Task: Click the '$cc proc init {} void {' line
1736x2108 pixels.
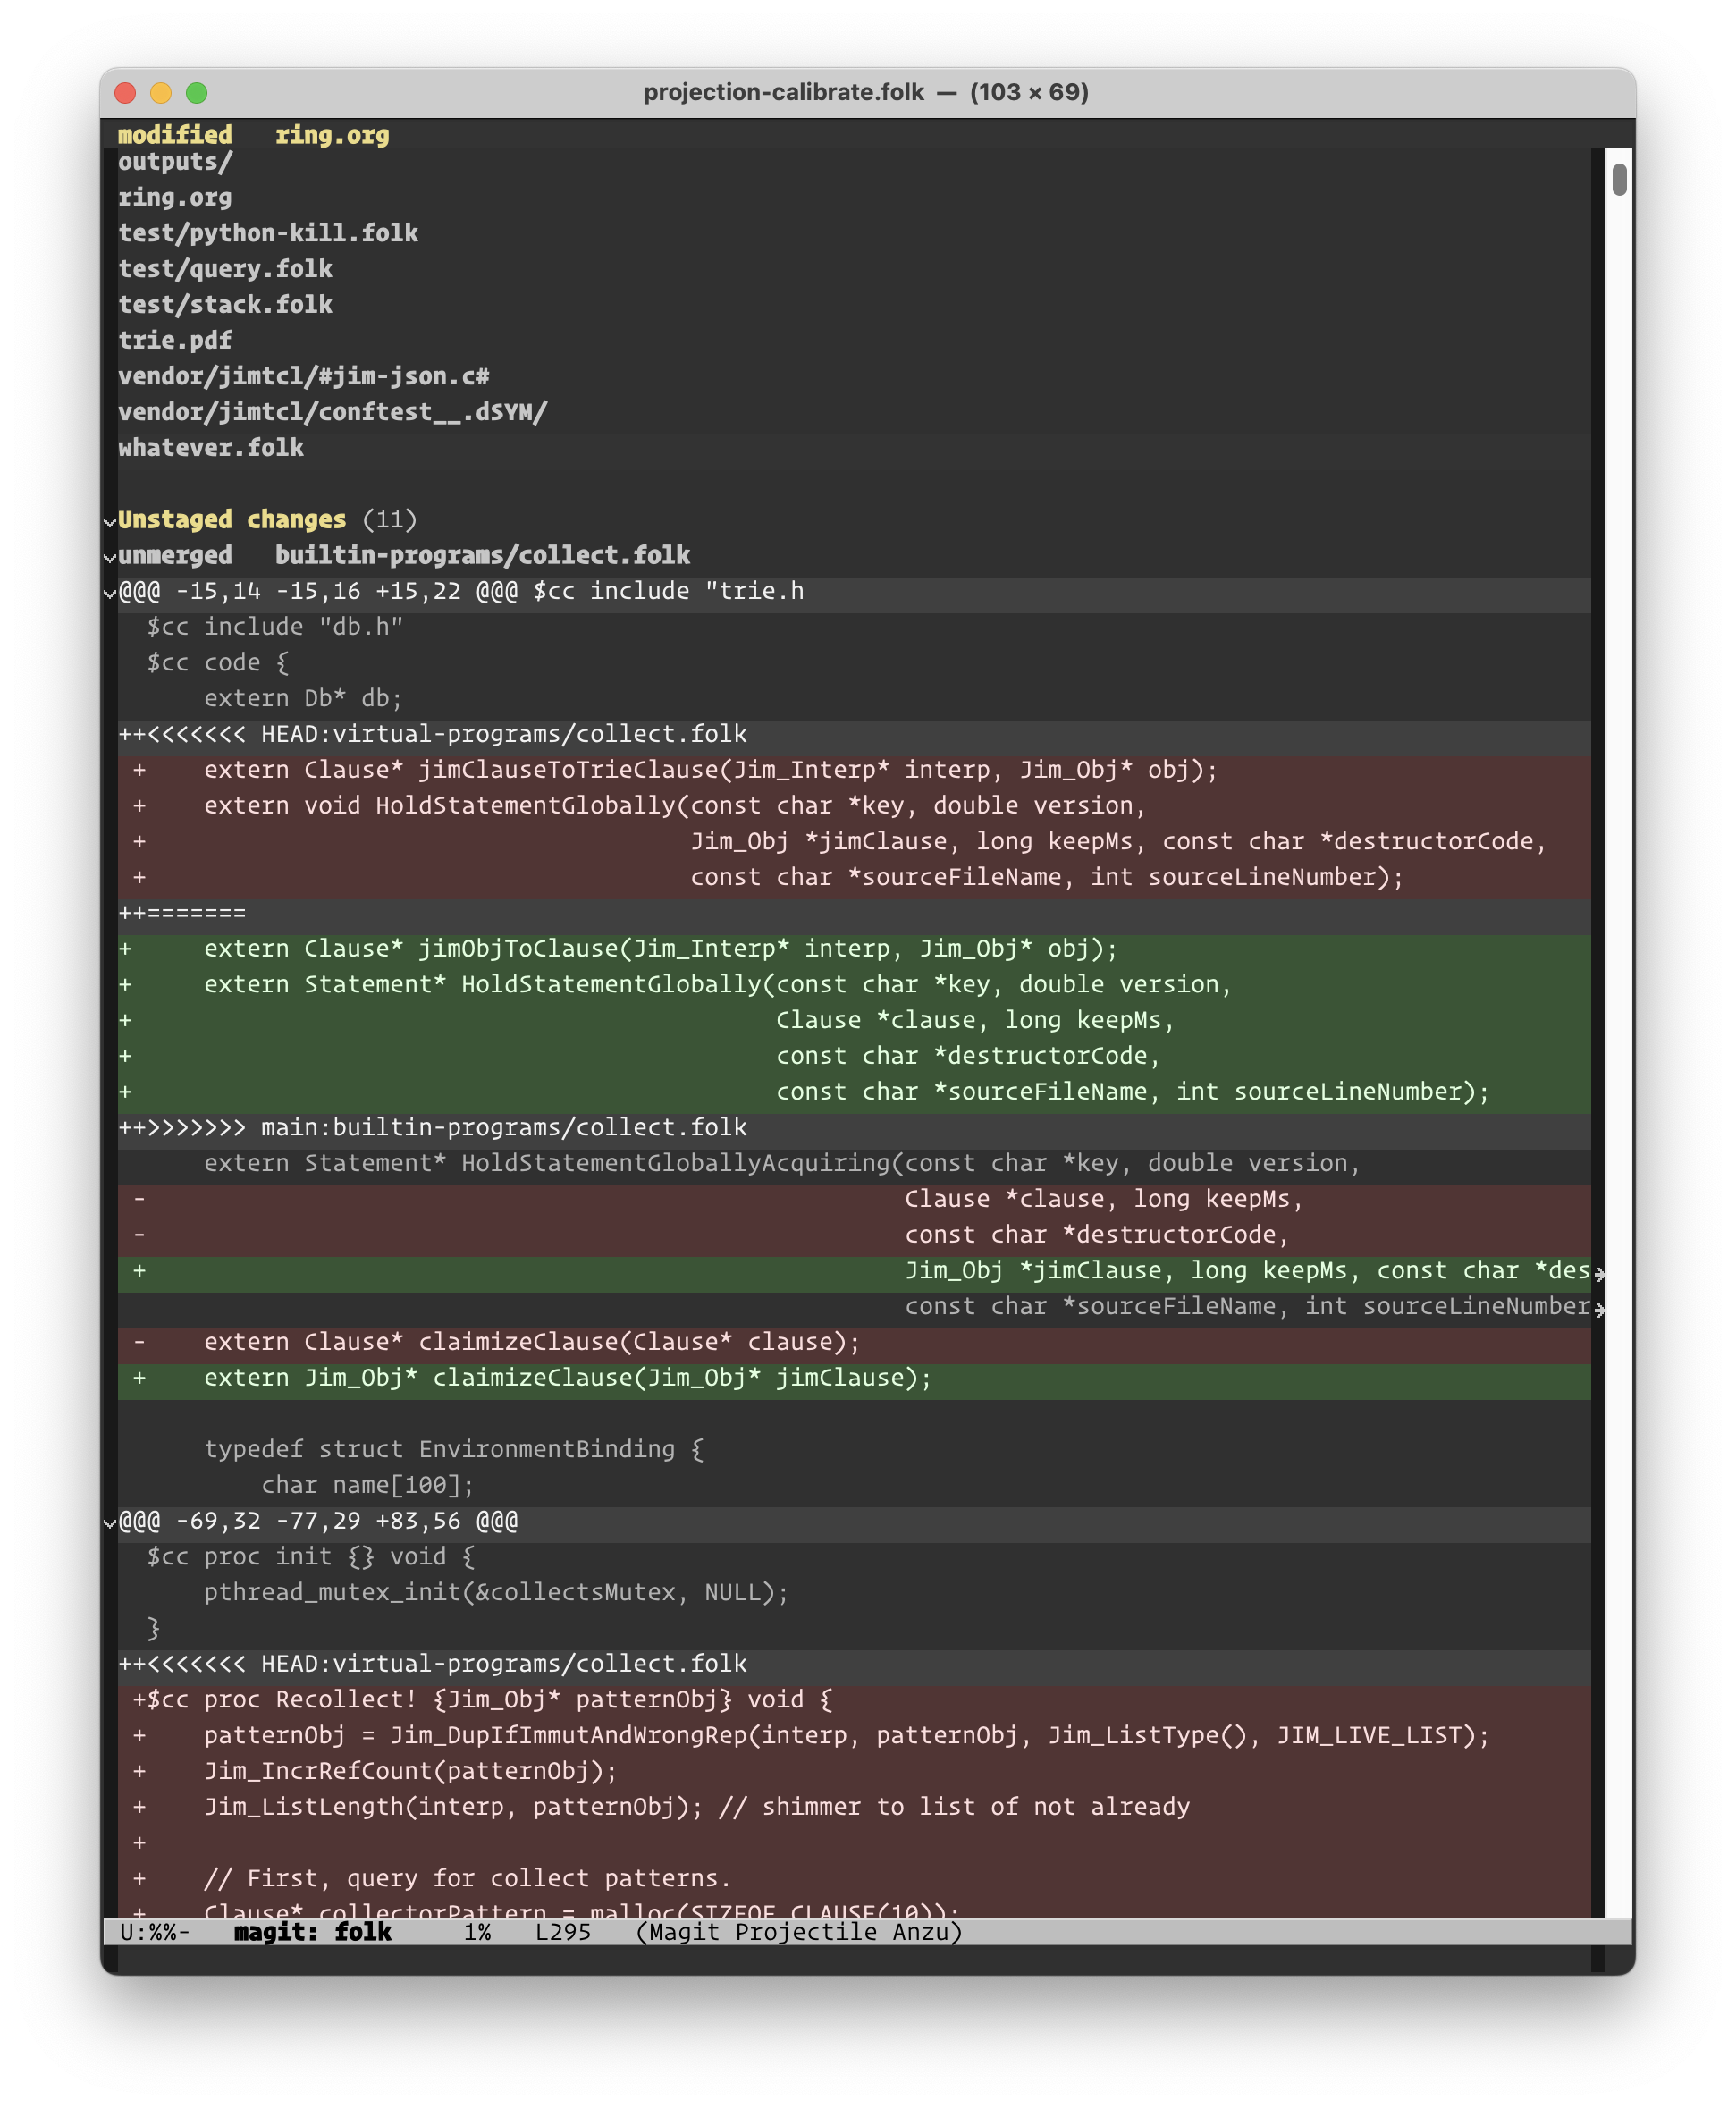Action: coord(311,1557)
